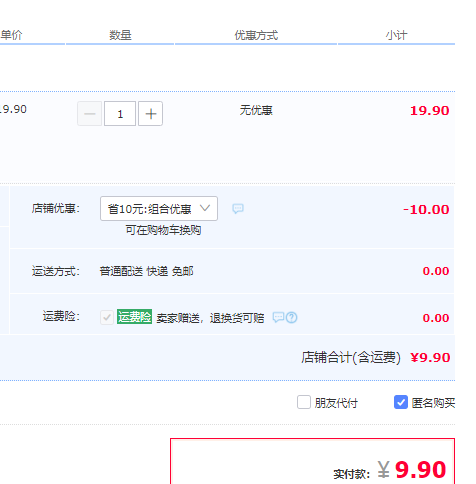Open the question mark help icon for 运费险

pos(292,317)
